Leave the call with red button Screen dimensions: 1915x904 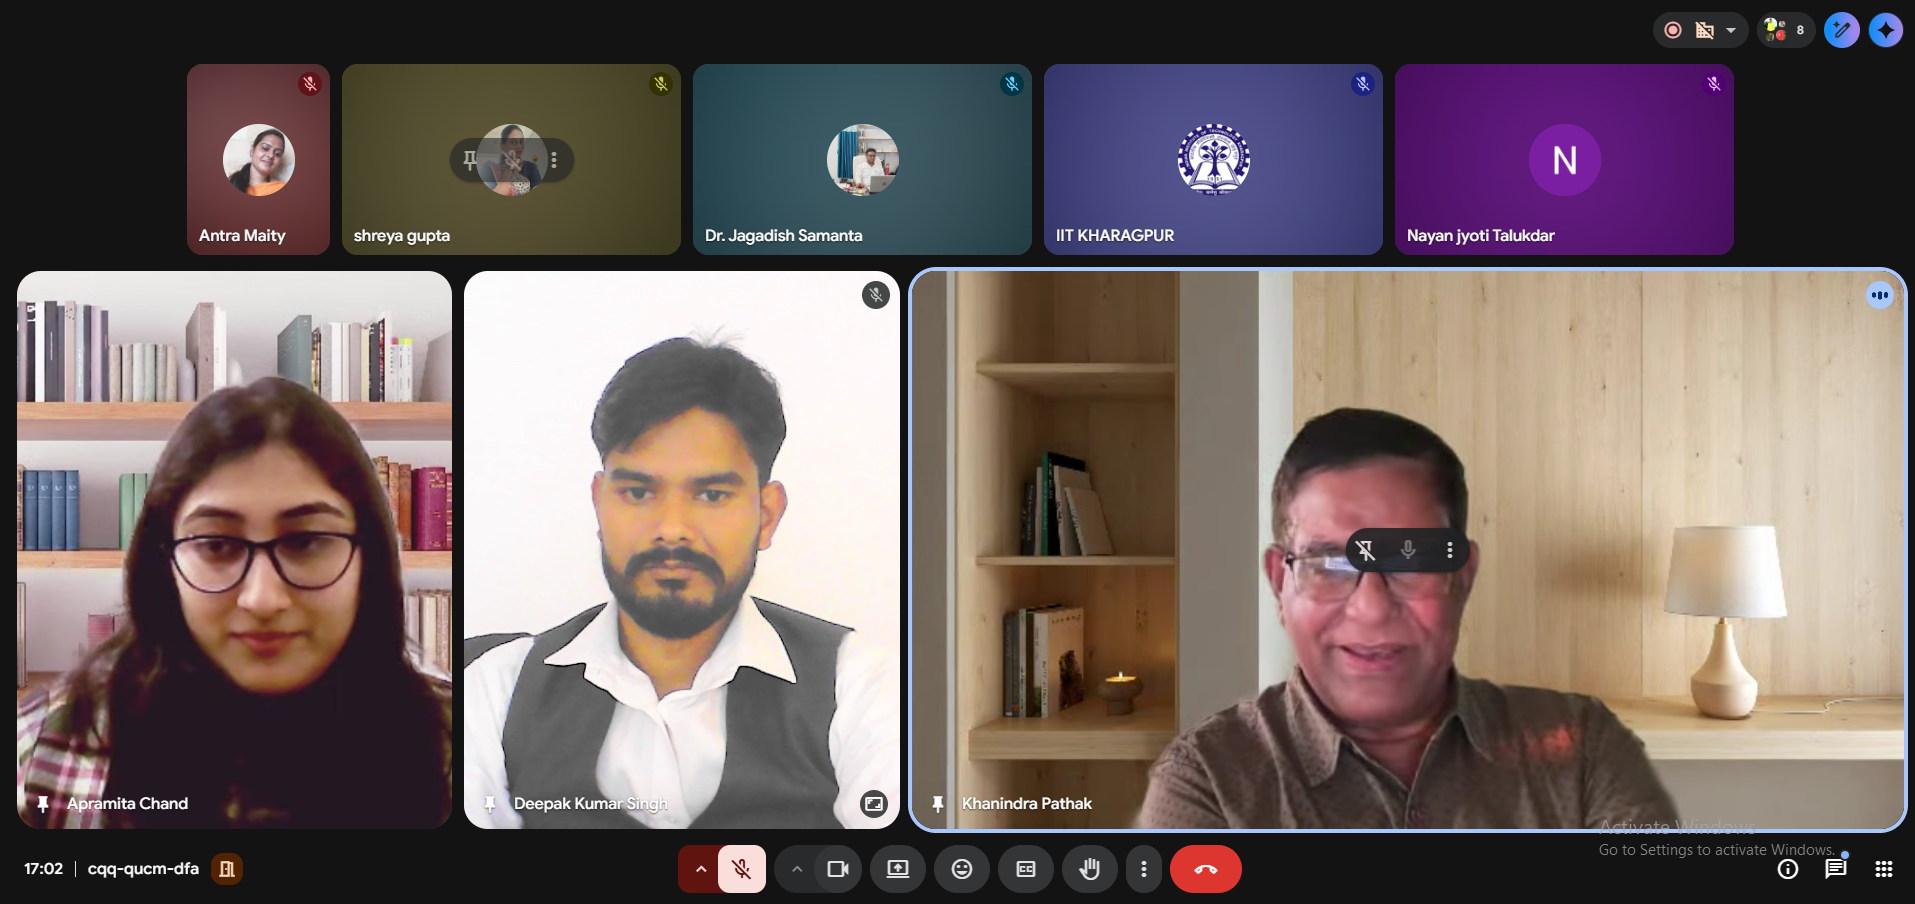coord(1205,869)
